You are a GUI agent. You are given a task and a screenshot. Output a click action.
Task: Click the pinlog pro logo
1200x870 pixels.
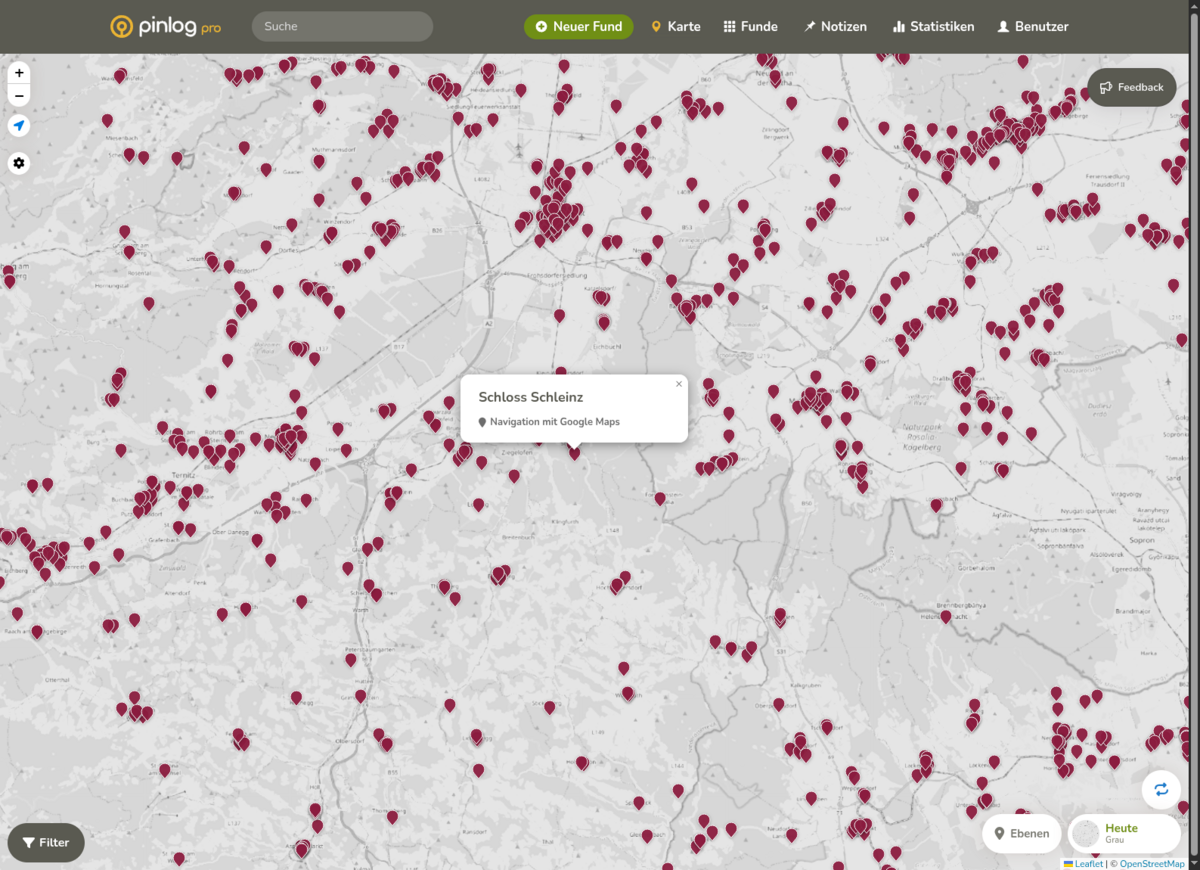pos(166,27)
